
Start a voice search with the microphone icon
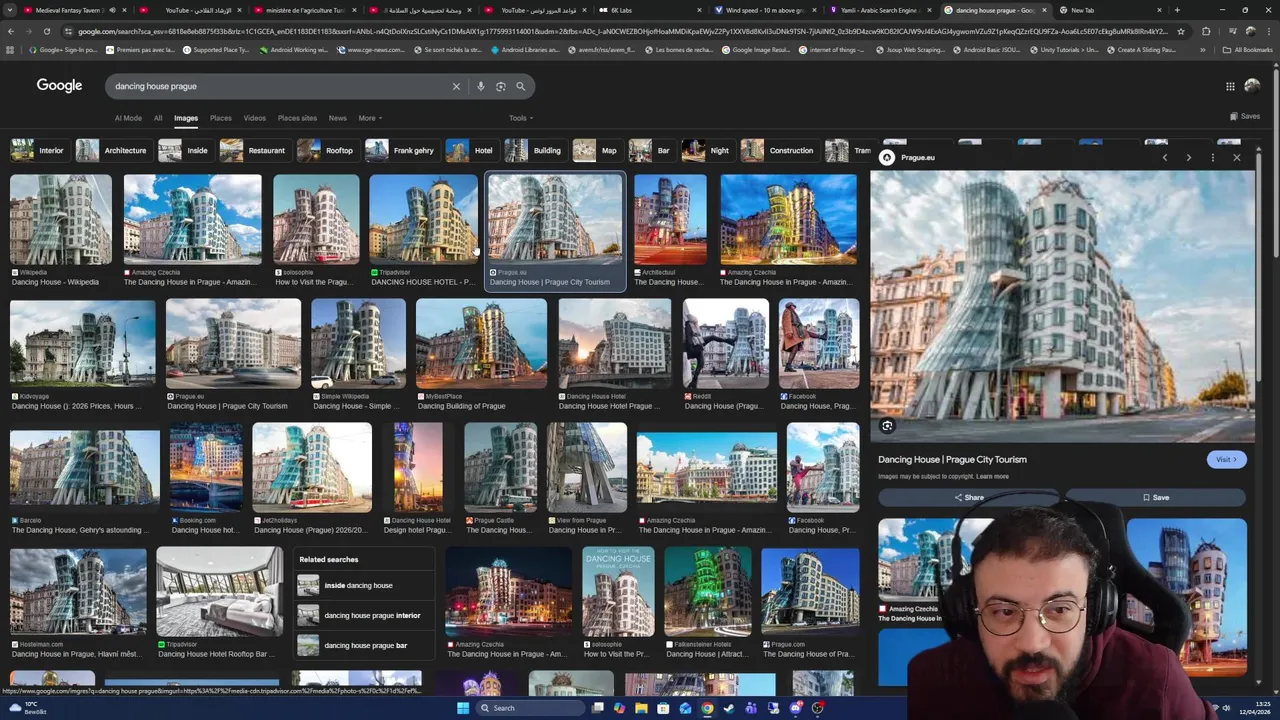[481, 86]
